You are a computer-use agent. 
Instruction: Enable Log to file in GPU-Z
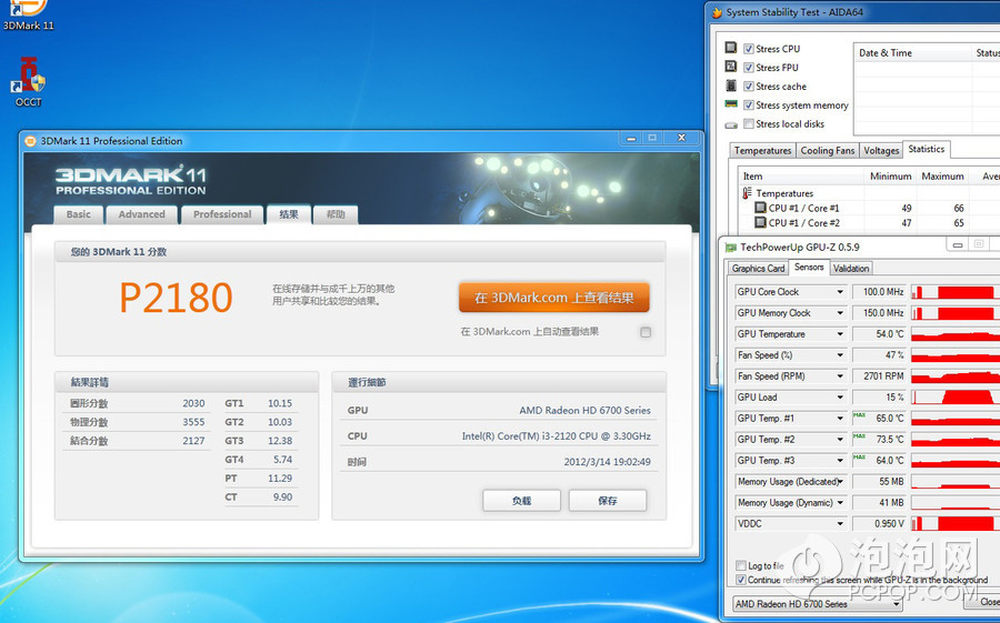tap(740, 566)
